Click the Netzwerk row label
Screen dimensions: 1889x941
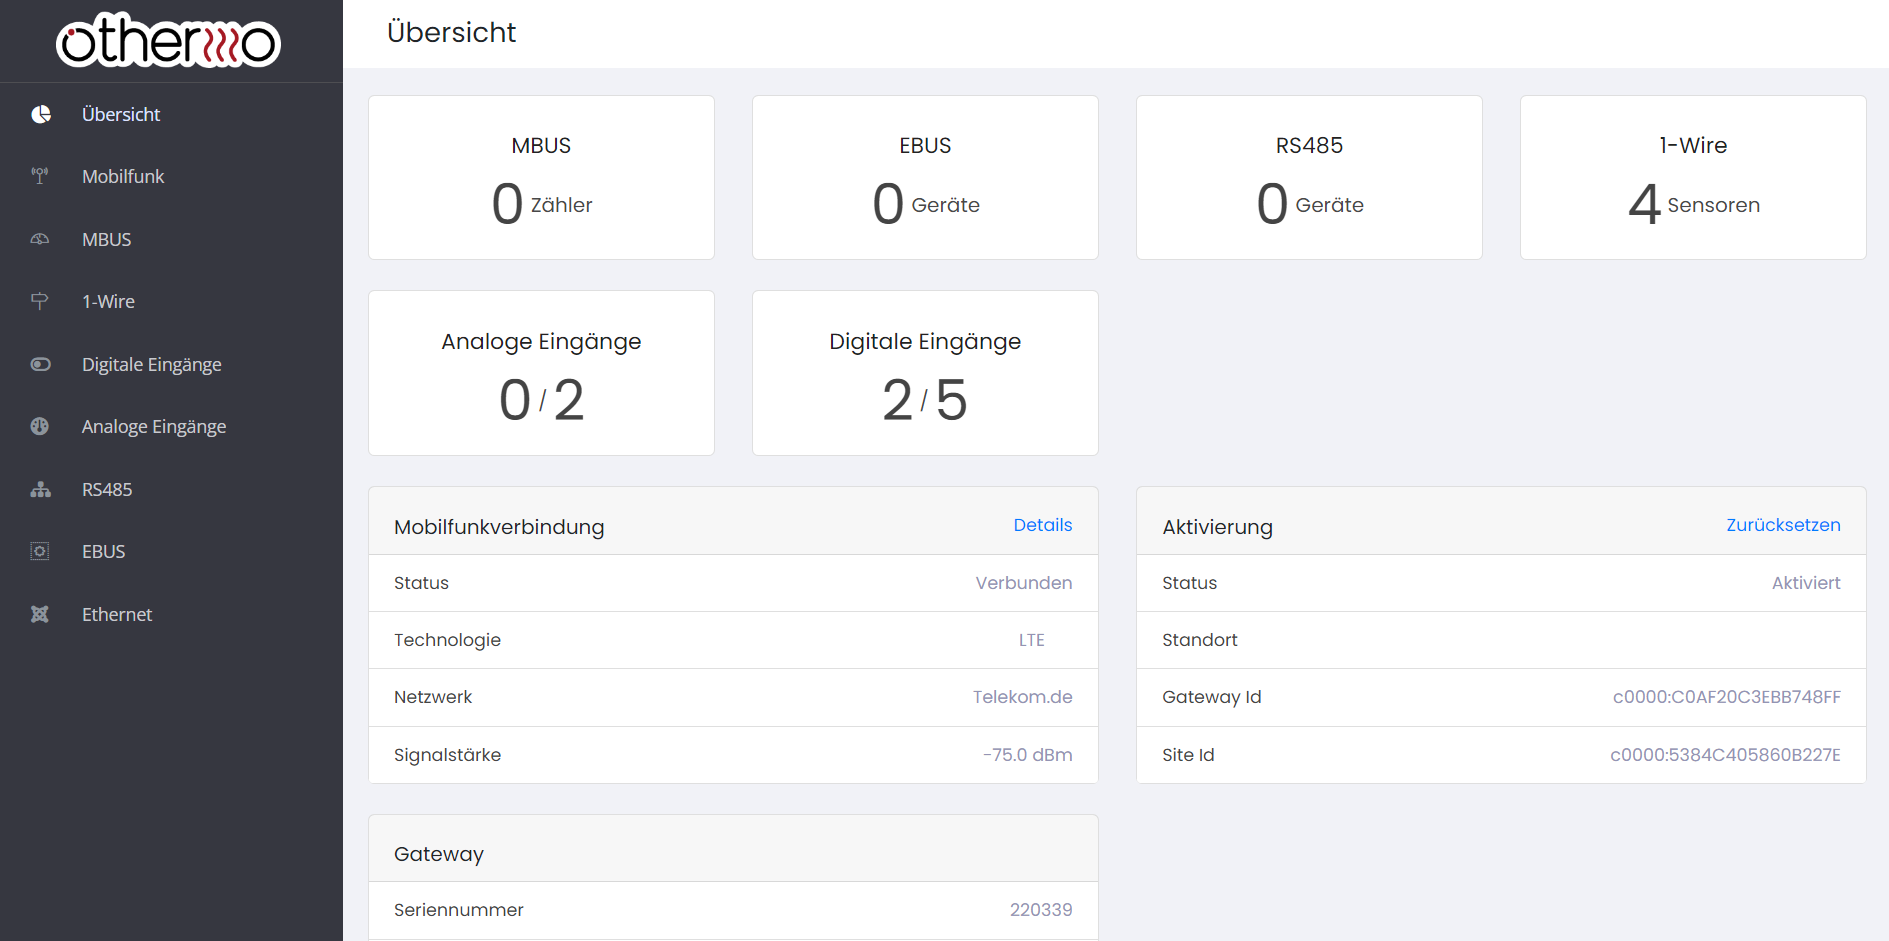[x=433, y=697]
